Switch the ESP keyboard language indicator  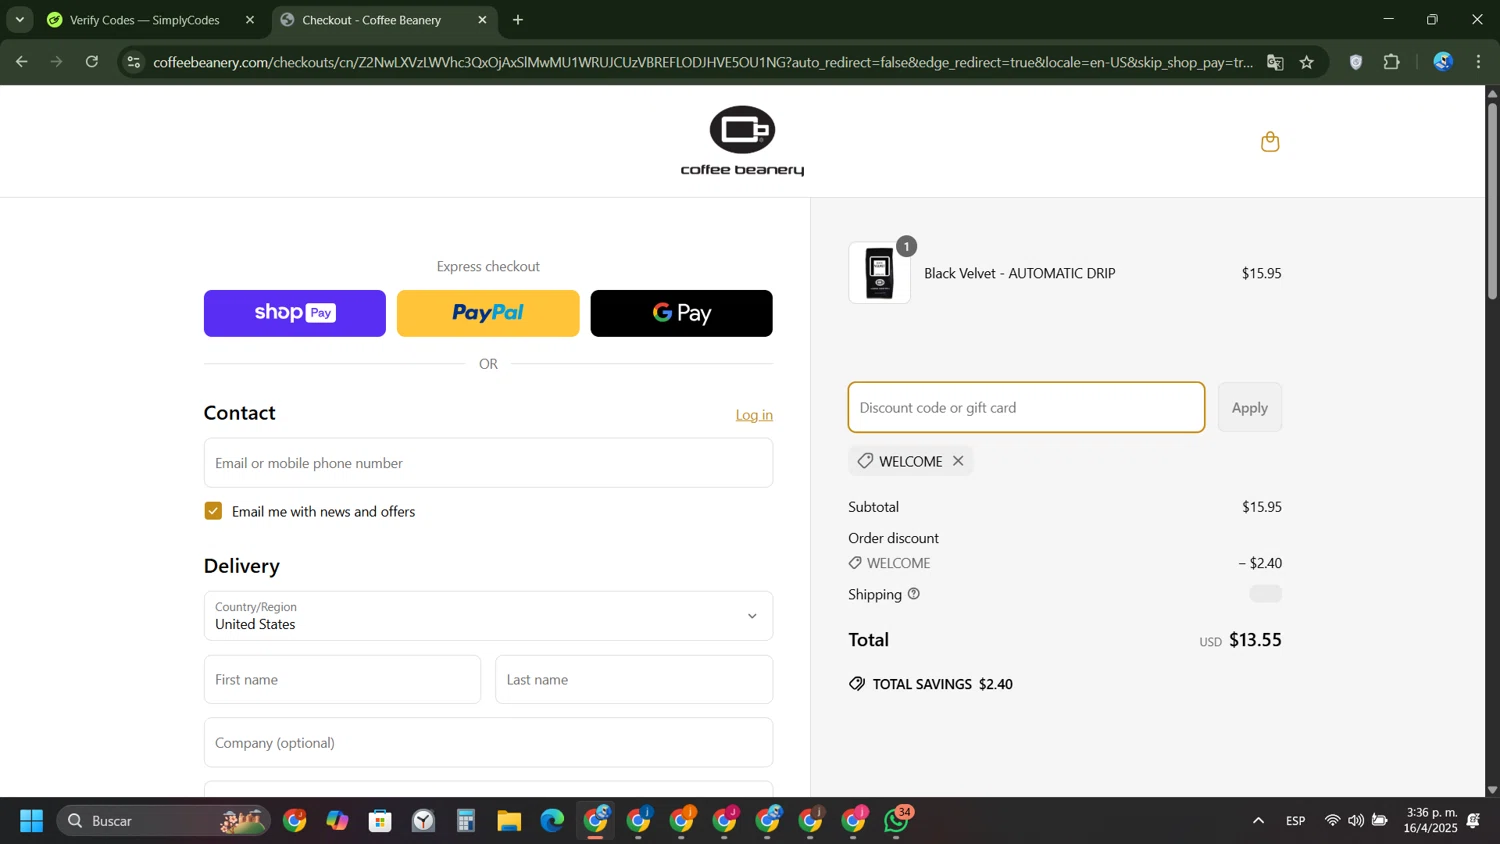tap(1296, 821)
